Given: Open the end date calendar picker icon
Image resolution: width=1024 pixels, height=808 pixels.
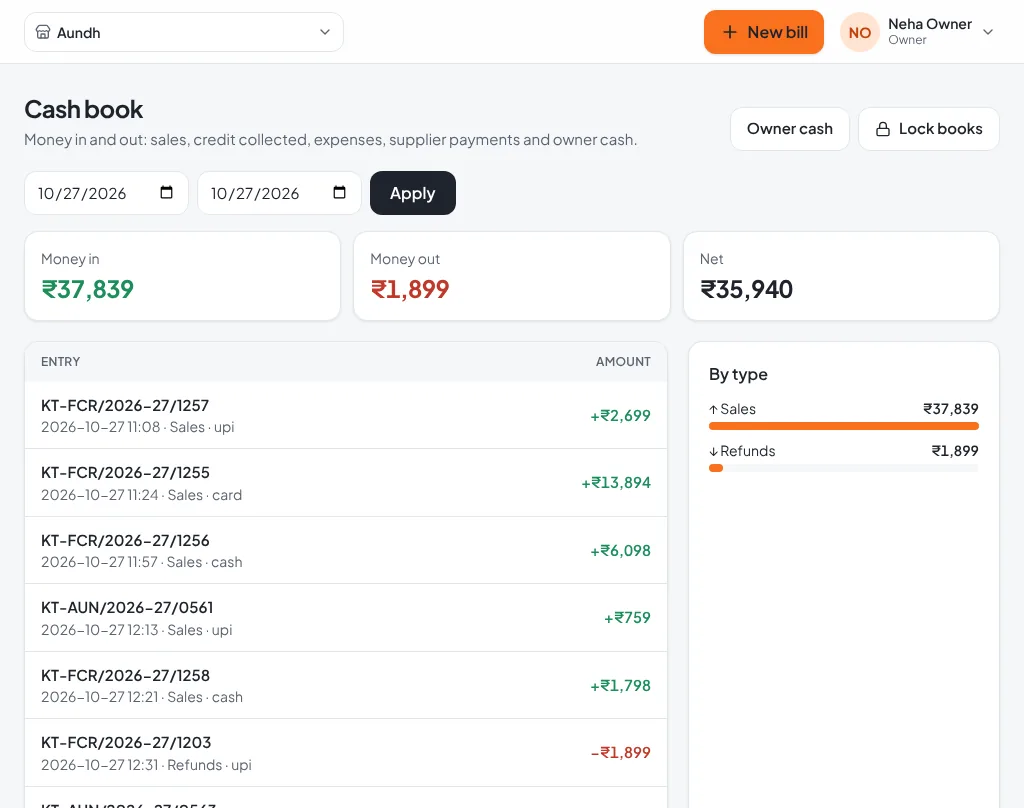Looking at the screenshot, I should 340,192.
